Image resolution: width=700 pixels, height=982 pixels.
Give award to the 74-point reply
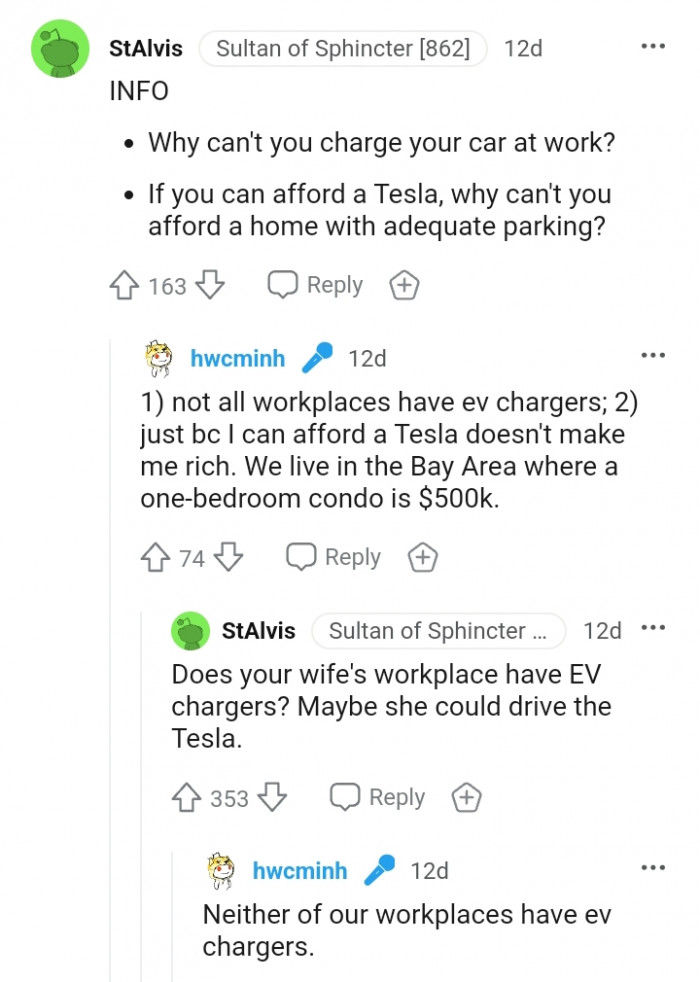(x=423, y=557)
